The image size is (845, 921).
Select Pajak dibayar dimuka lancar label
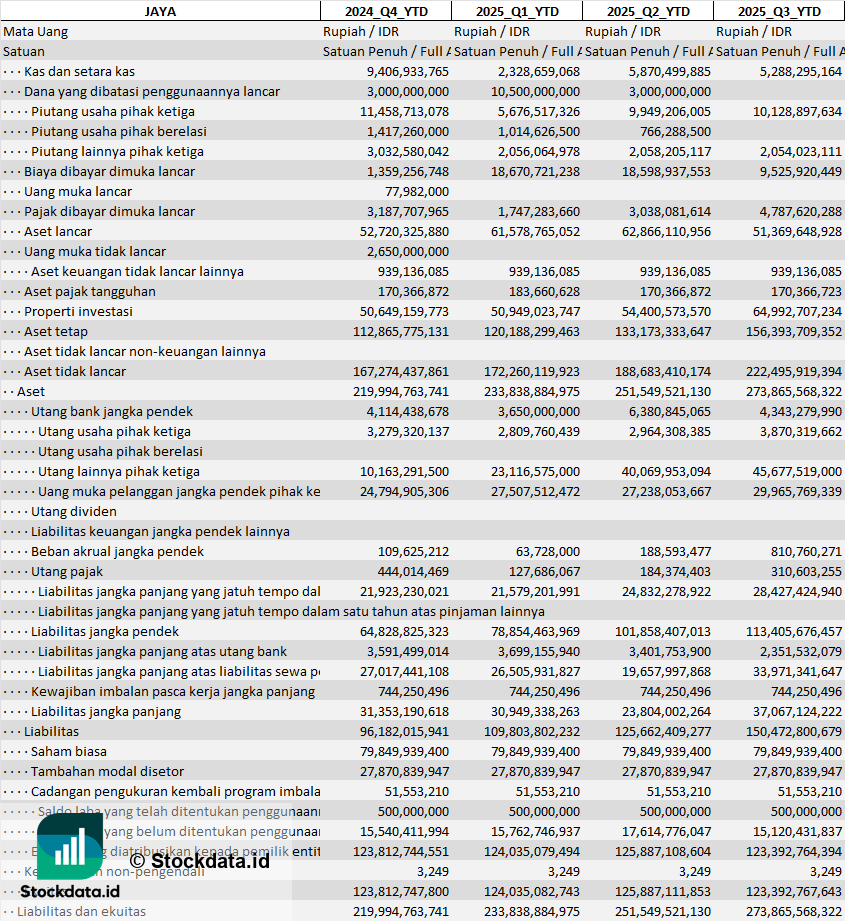[109, 211]
